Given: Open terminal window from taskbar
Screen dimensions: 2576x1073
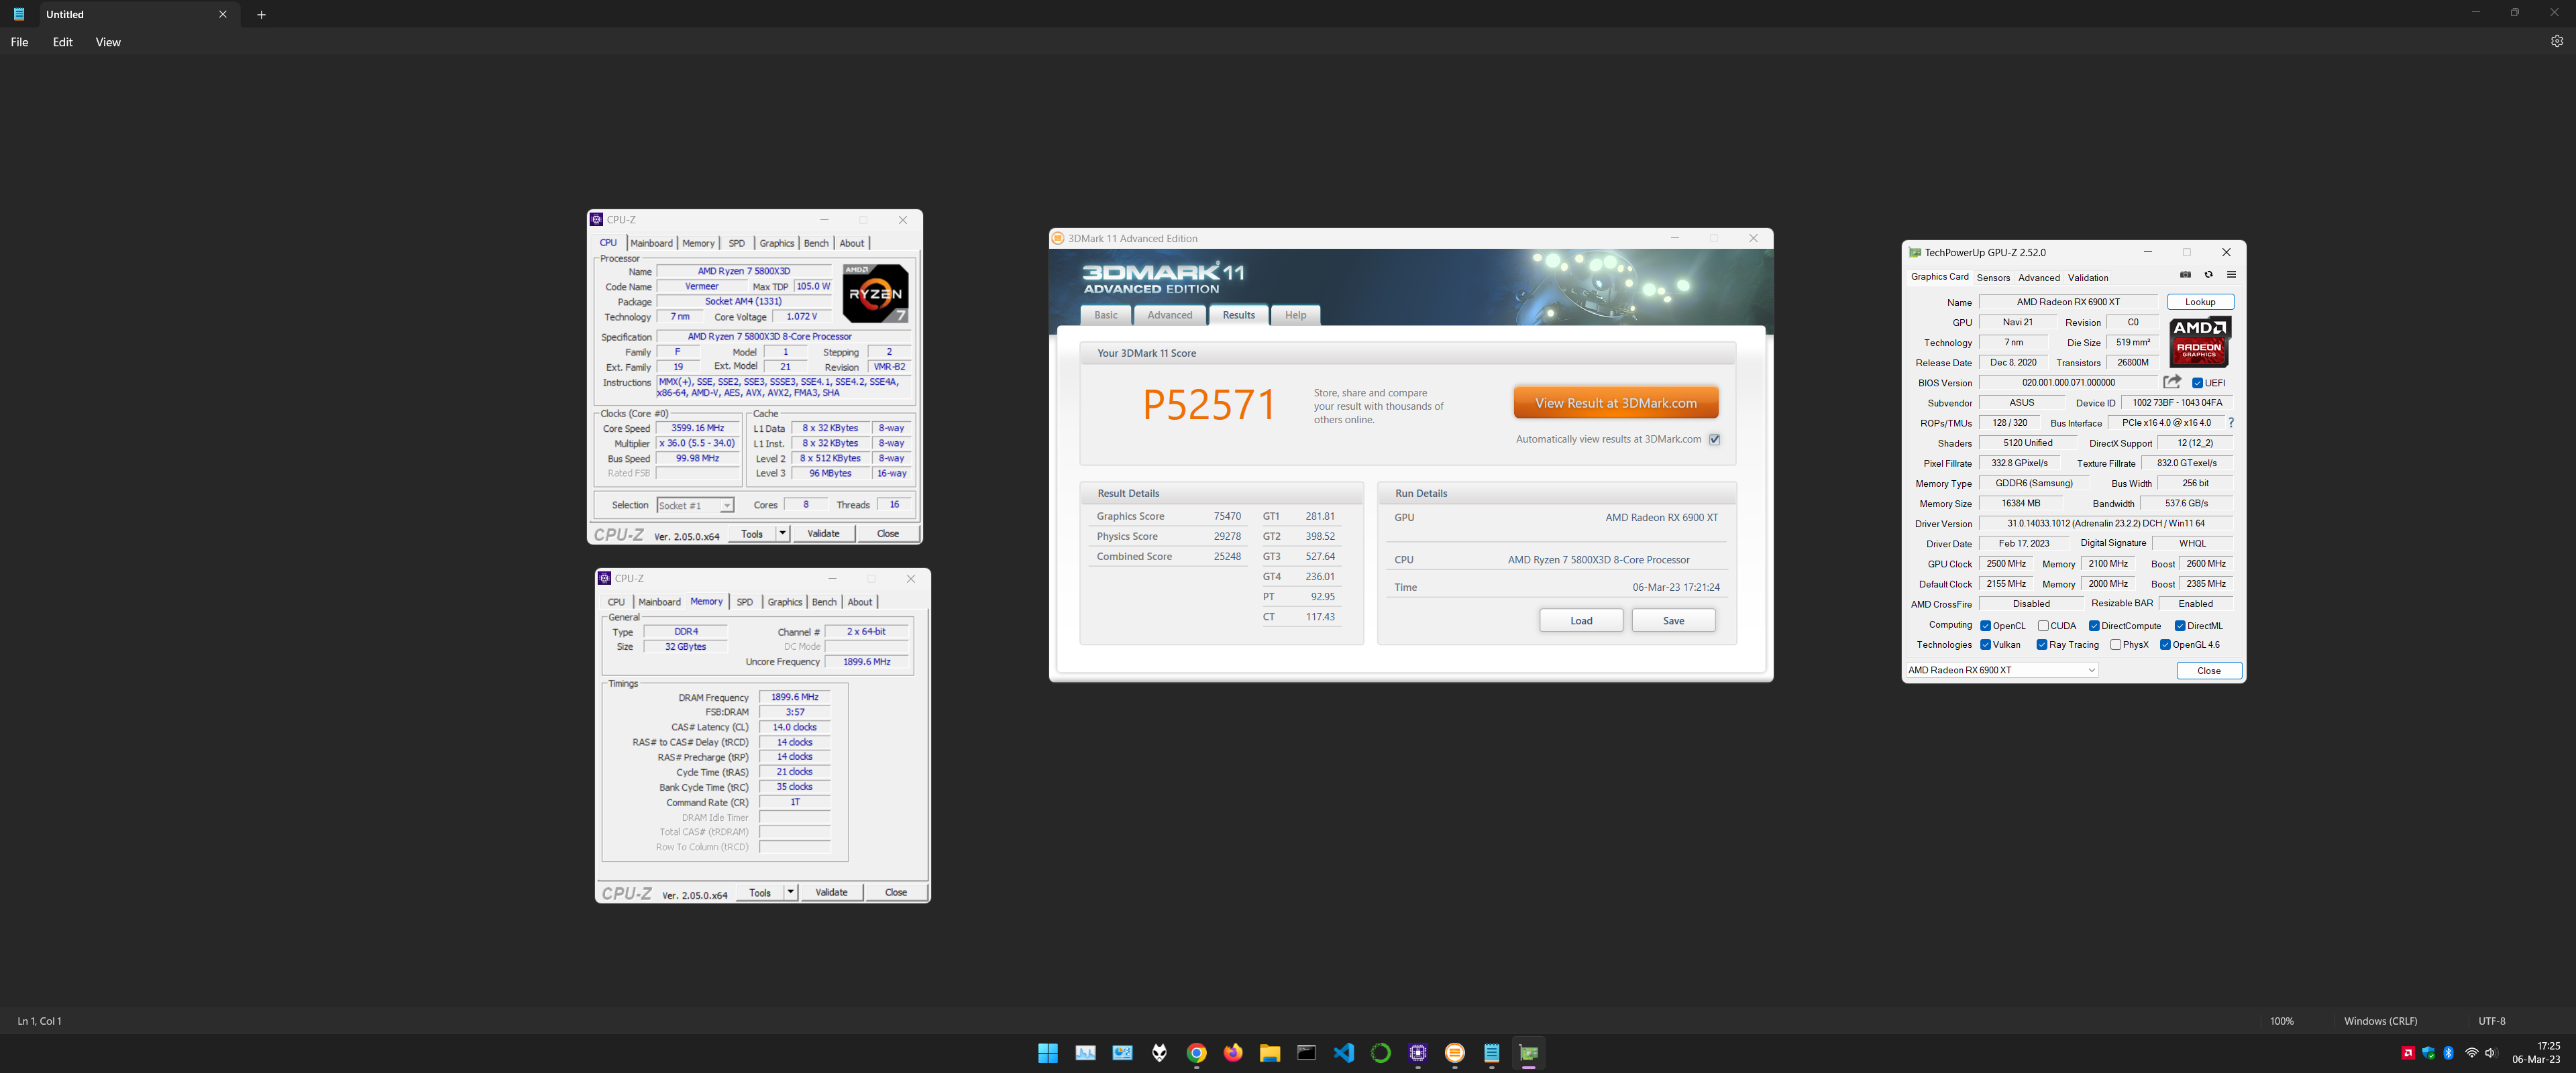Looking at the screenshot, I should [x=1306, y=1052].
